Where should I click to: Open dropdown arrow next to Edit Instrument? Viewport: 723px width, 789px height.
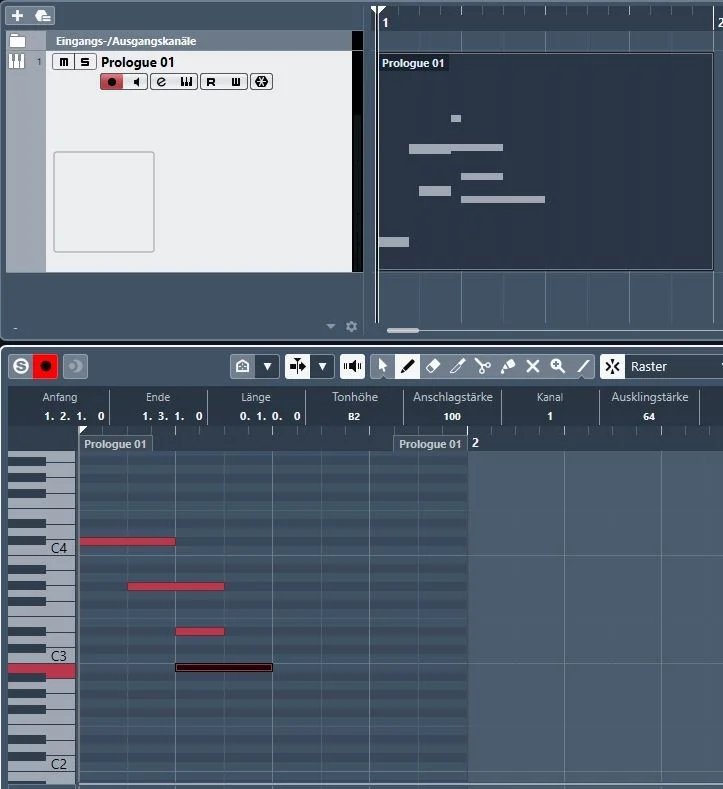point(267,366)
